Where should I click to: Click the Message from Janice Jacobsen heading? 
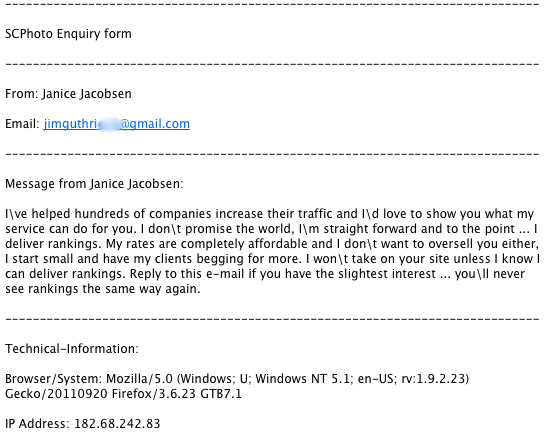click(94, 184)
